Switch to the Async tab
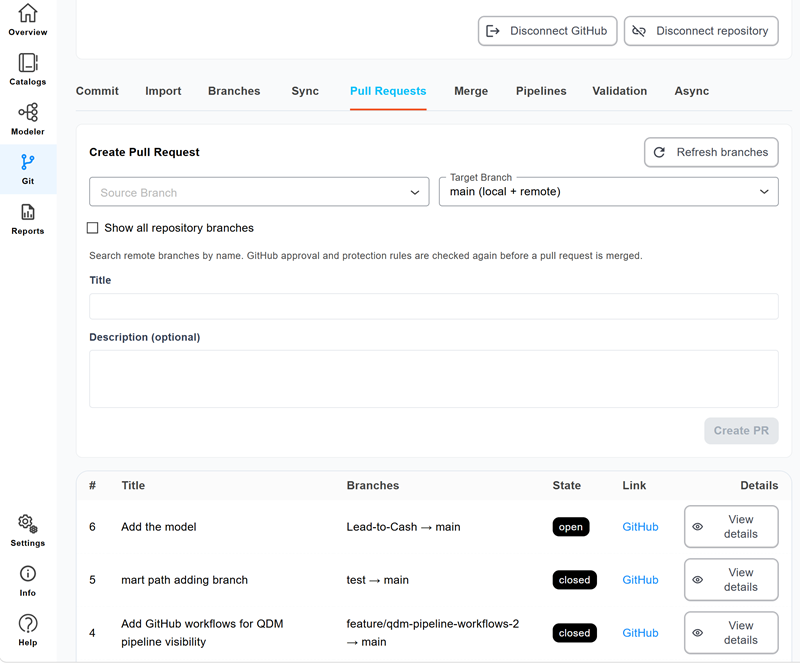This screenshot has height=663, width=800. 692,91
